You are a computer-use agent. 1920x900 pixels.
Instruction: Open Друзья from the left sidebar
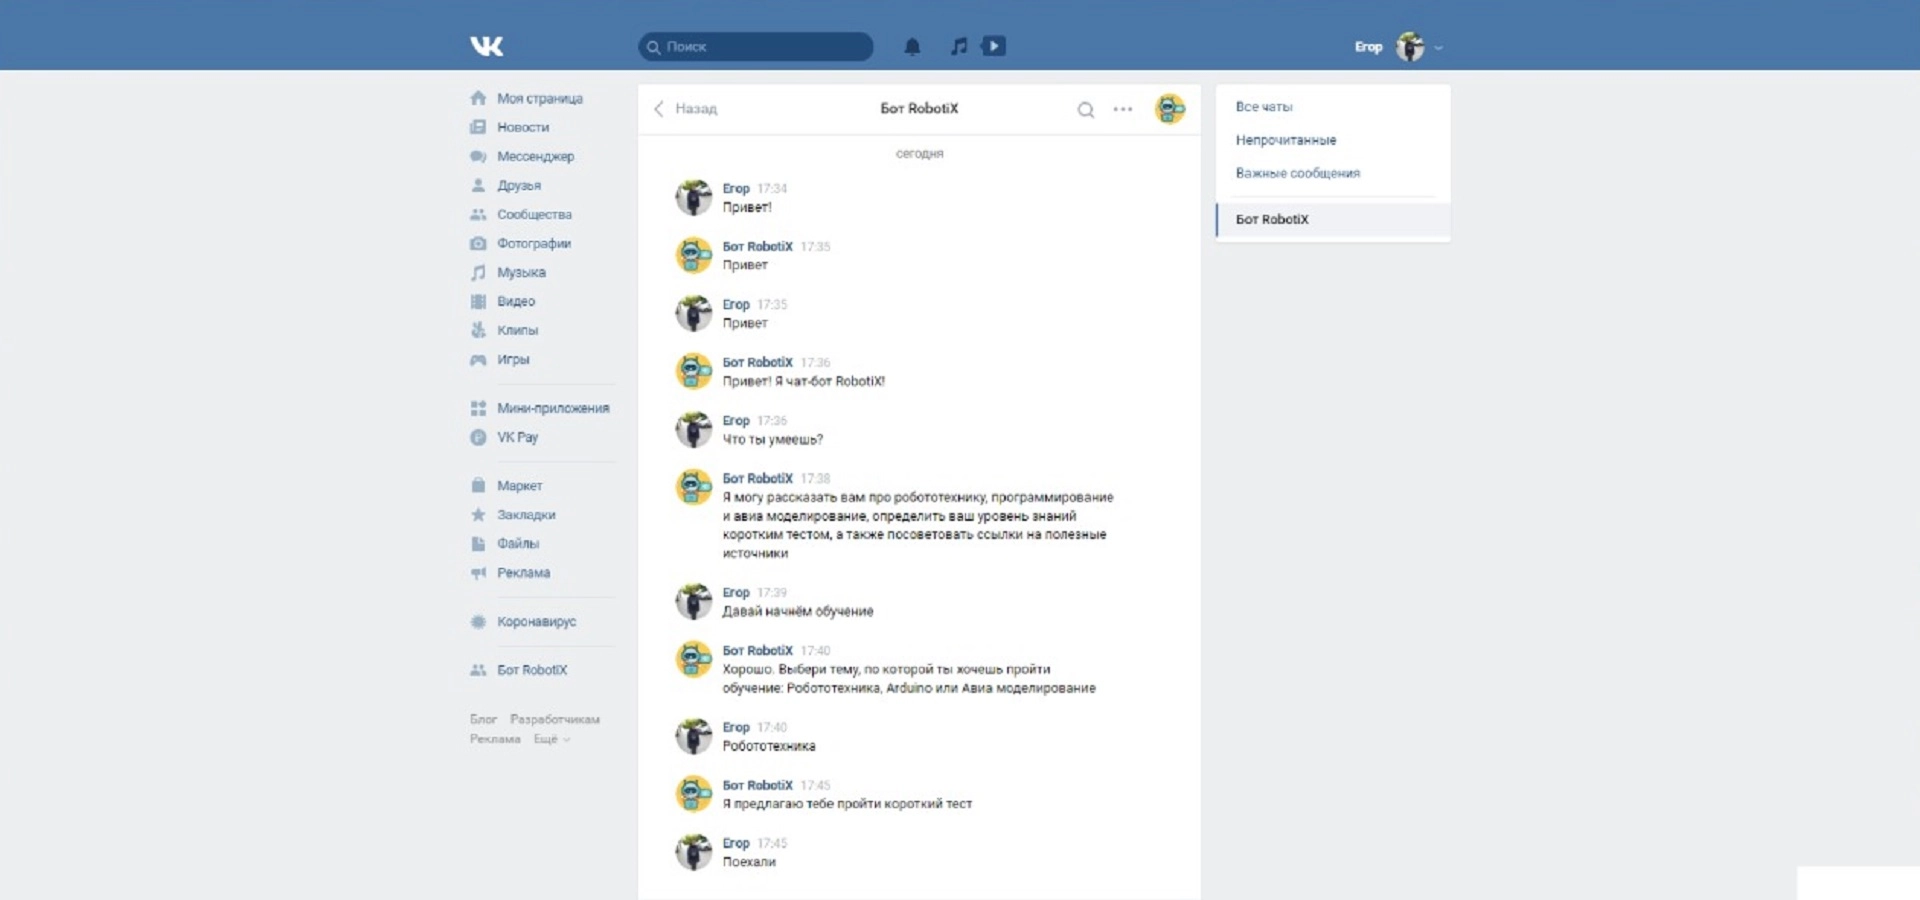click(518, 186)
